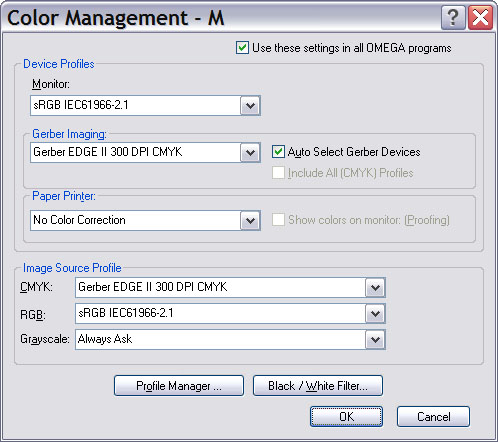Click the Cancel button
498x442 pixels.
(433, 416)
